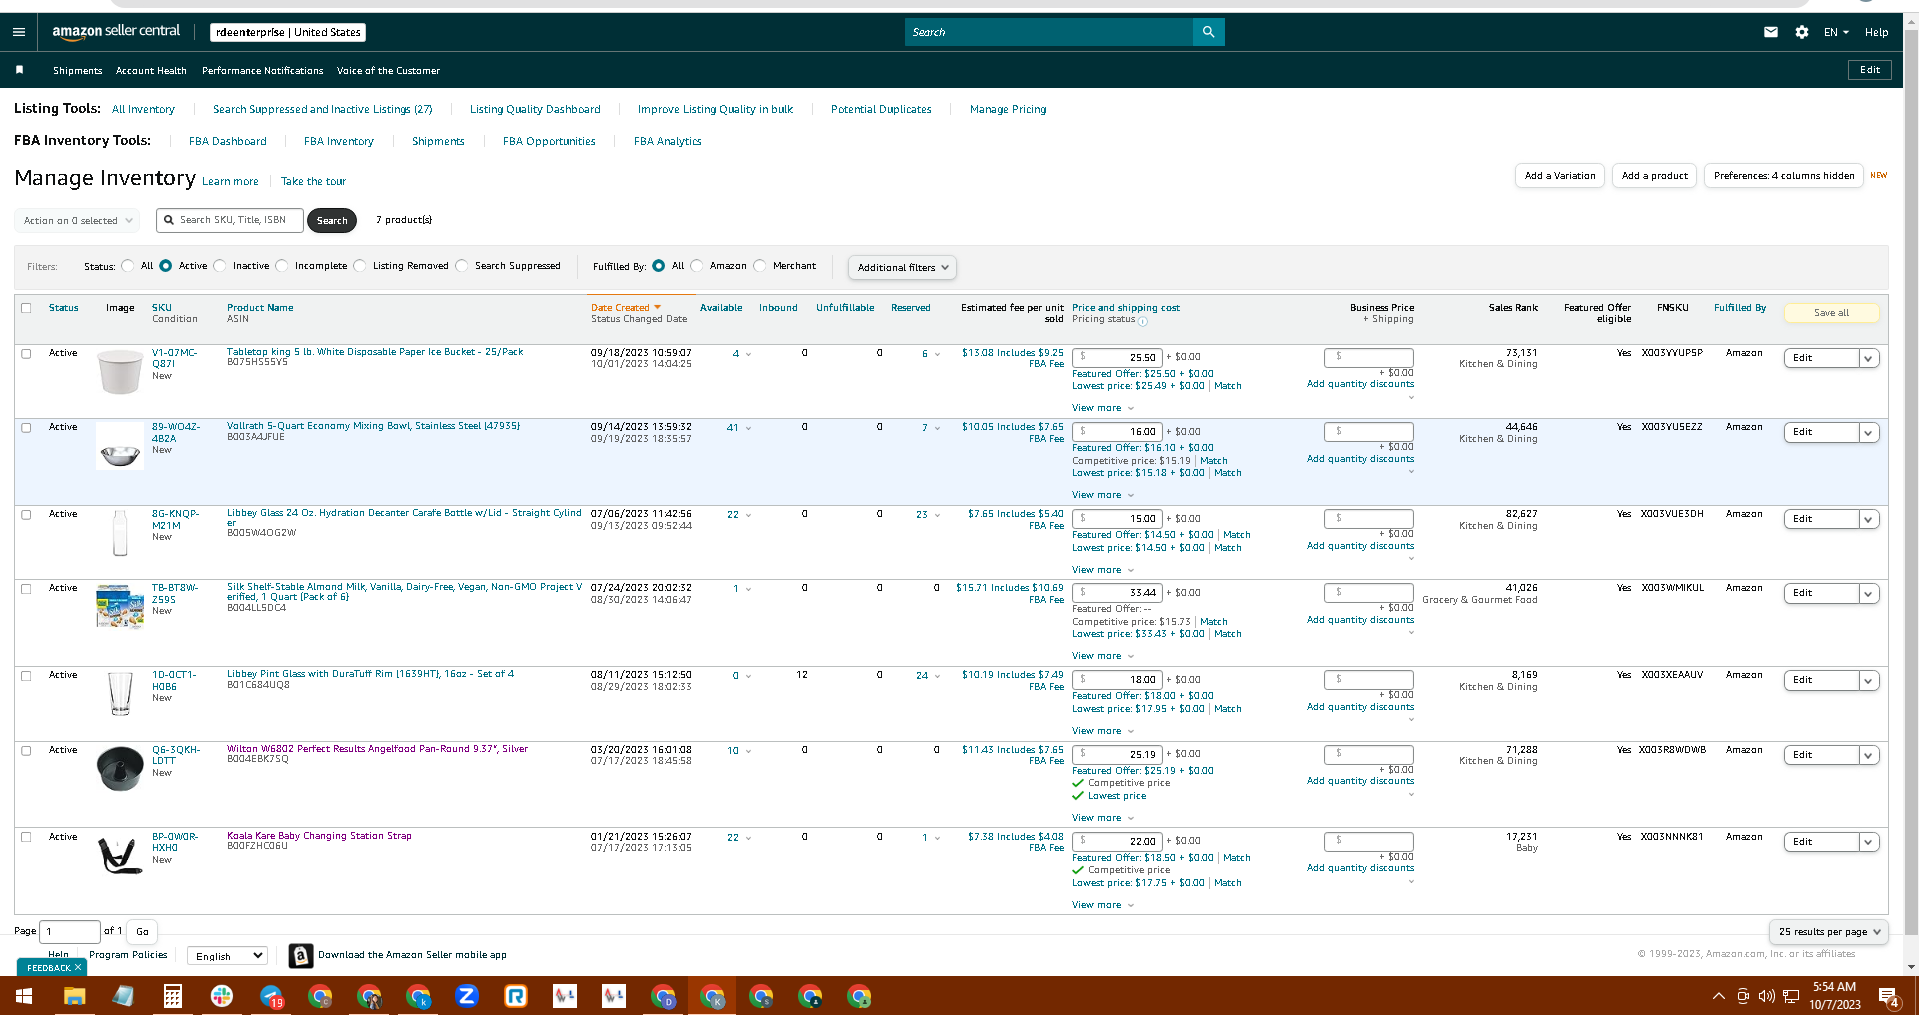Viewport: 1919px width, 1015px height.
Task: Open Edit dropdown arrow for ice bucket row
Action: tap(1868, 358)
